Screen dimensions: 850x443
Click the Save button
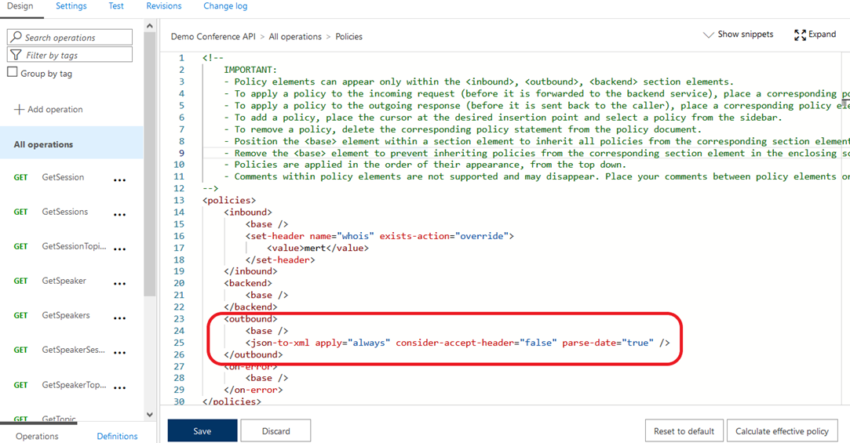pyautogui.click(x=202, y=431)
